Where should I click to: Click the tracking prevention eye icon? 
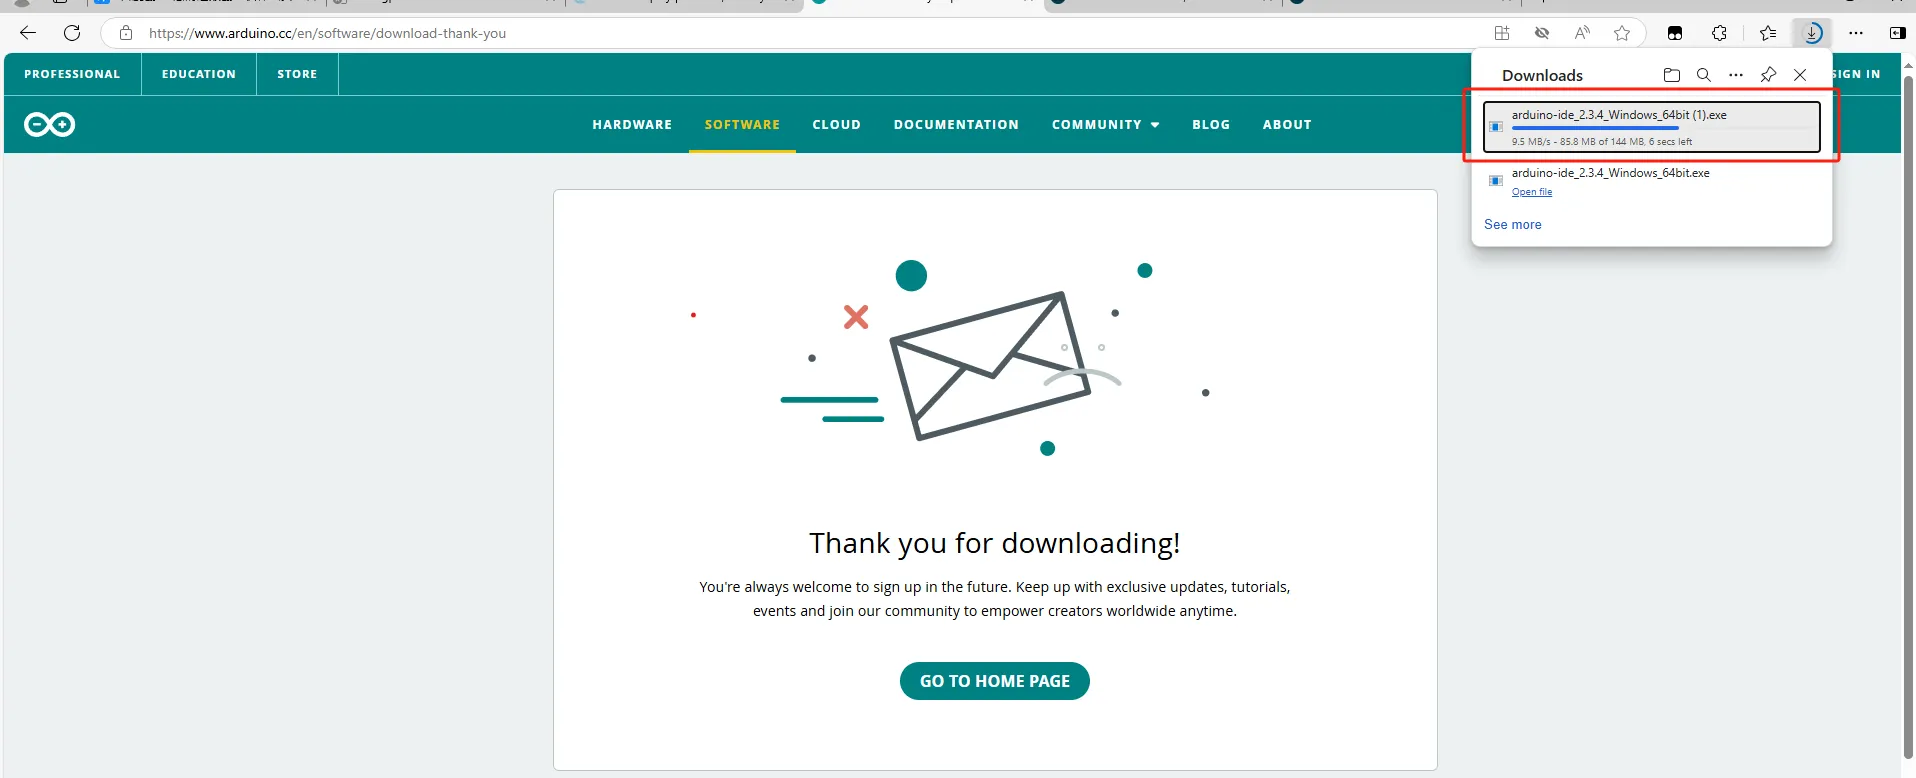(1542, 33)
